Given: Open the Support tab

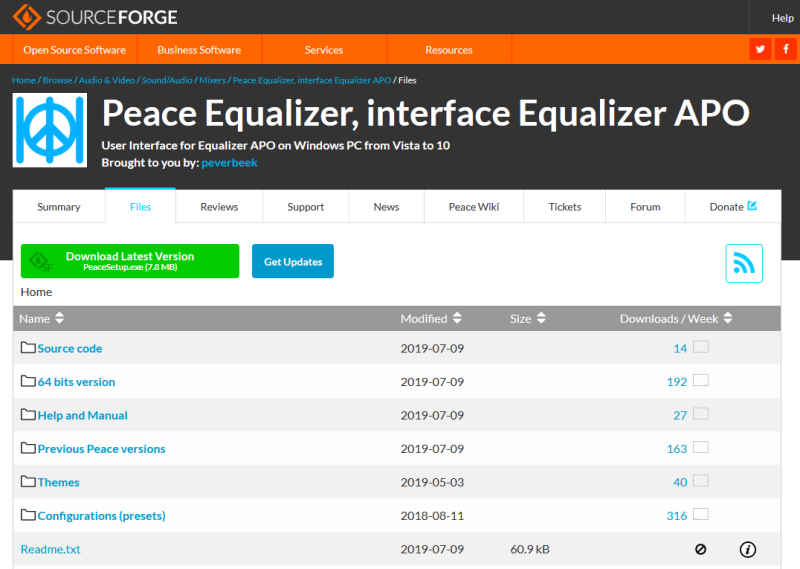Looking at the screenshot, I should (x=306, y=207).
